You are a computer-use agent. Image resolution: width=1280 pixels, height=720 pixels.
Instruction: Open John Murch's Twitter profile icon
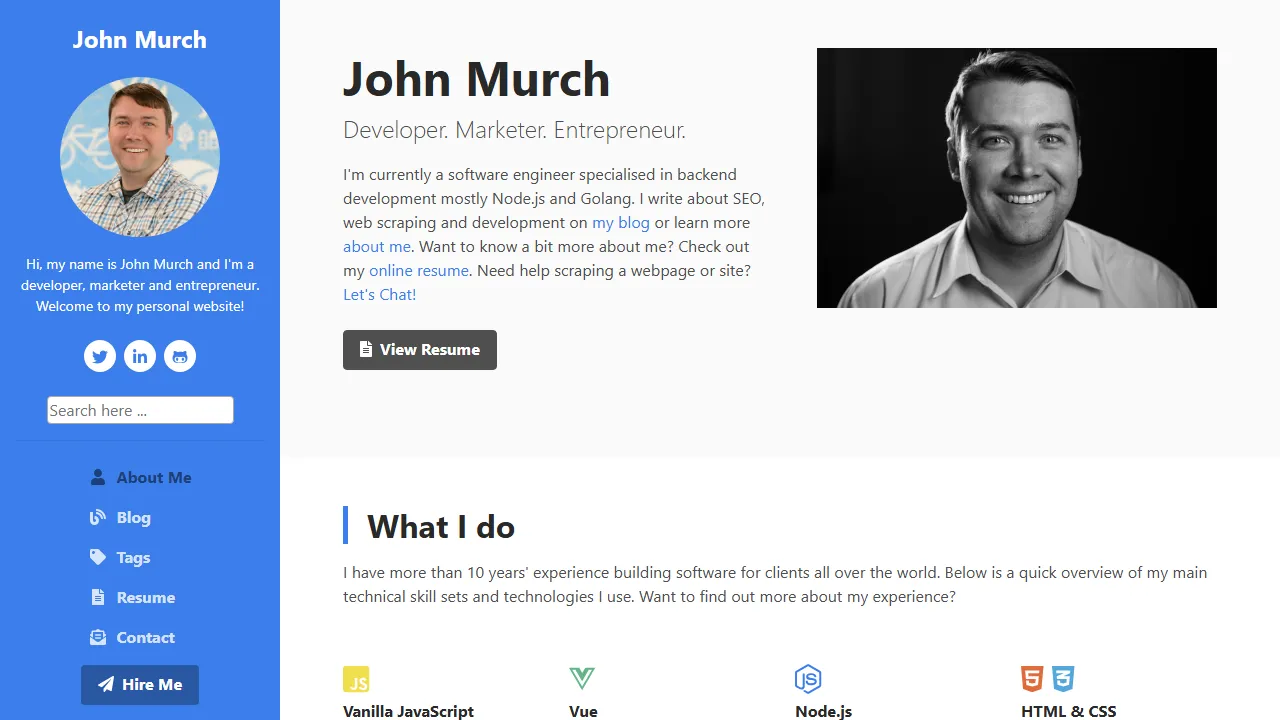coord(100,356)
